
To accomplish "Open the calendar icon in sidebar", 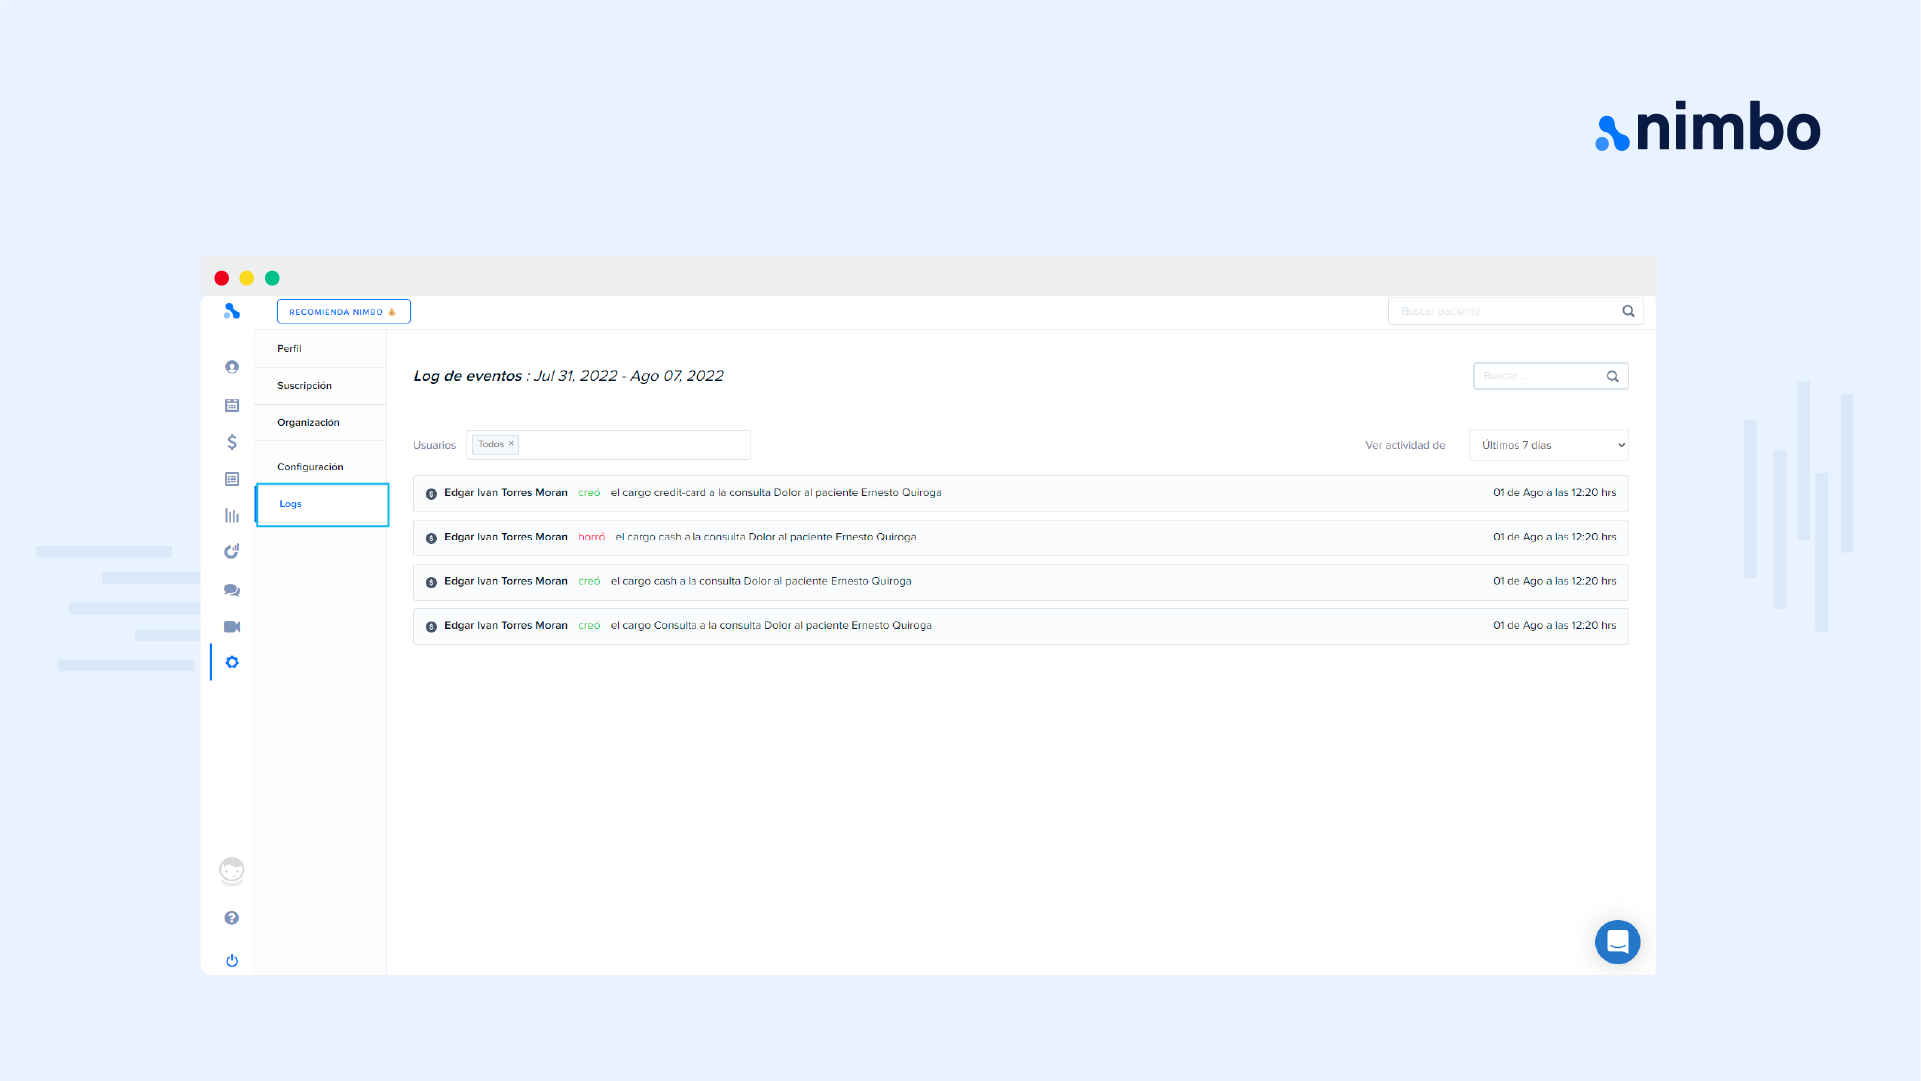I will click(232, 405).
